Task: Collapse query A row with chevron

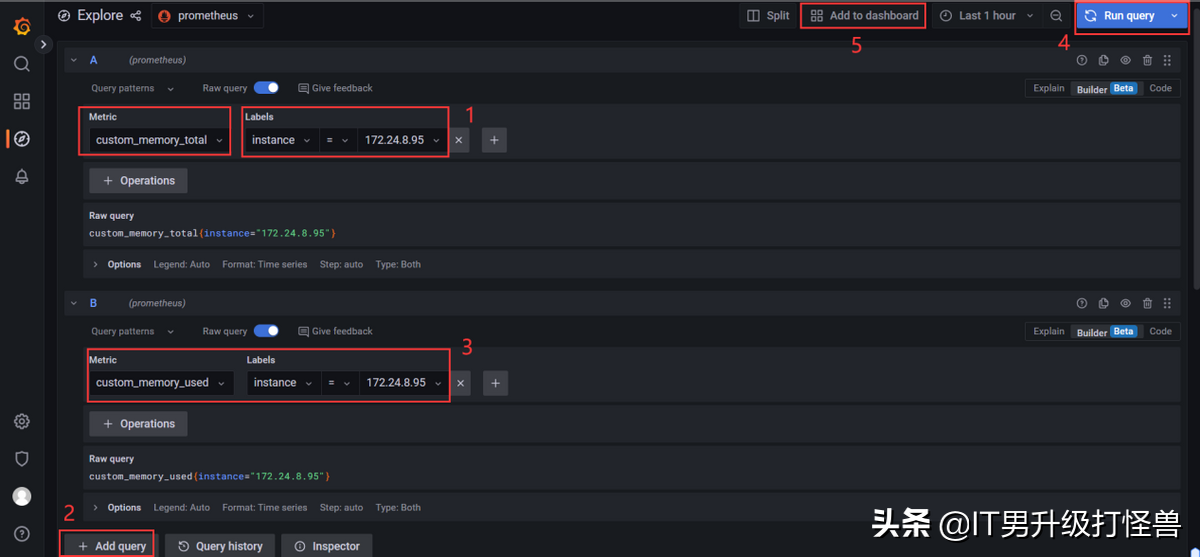Action: coord(73,60)
